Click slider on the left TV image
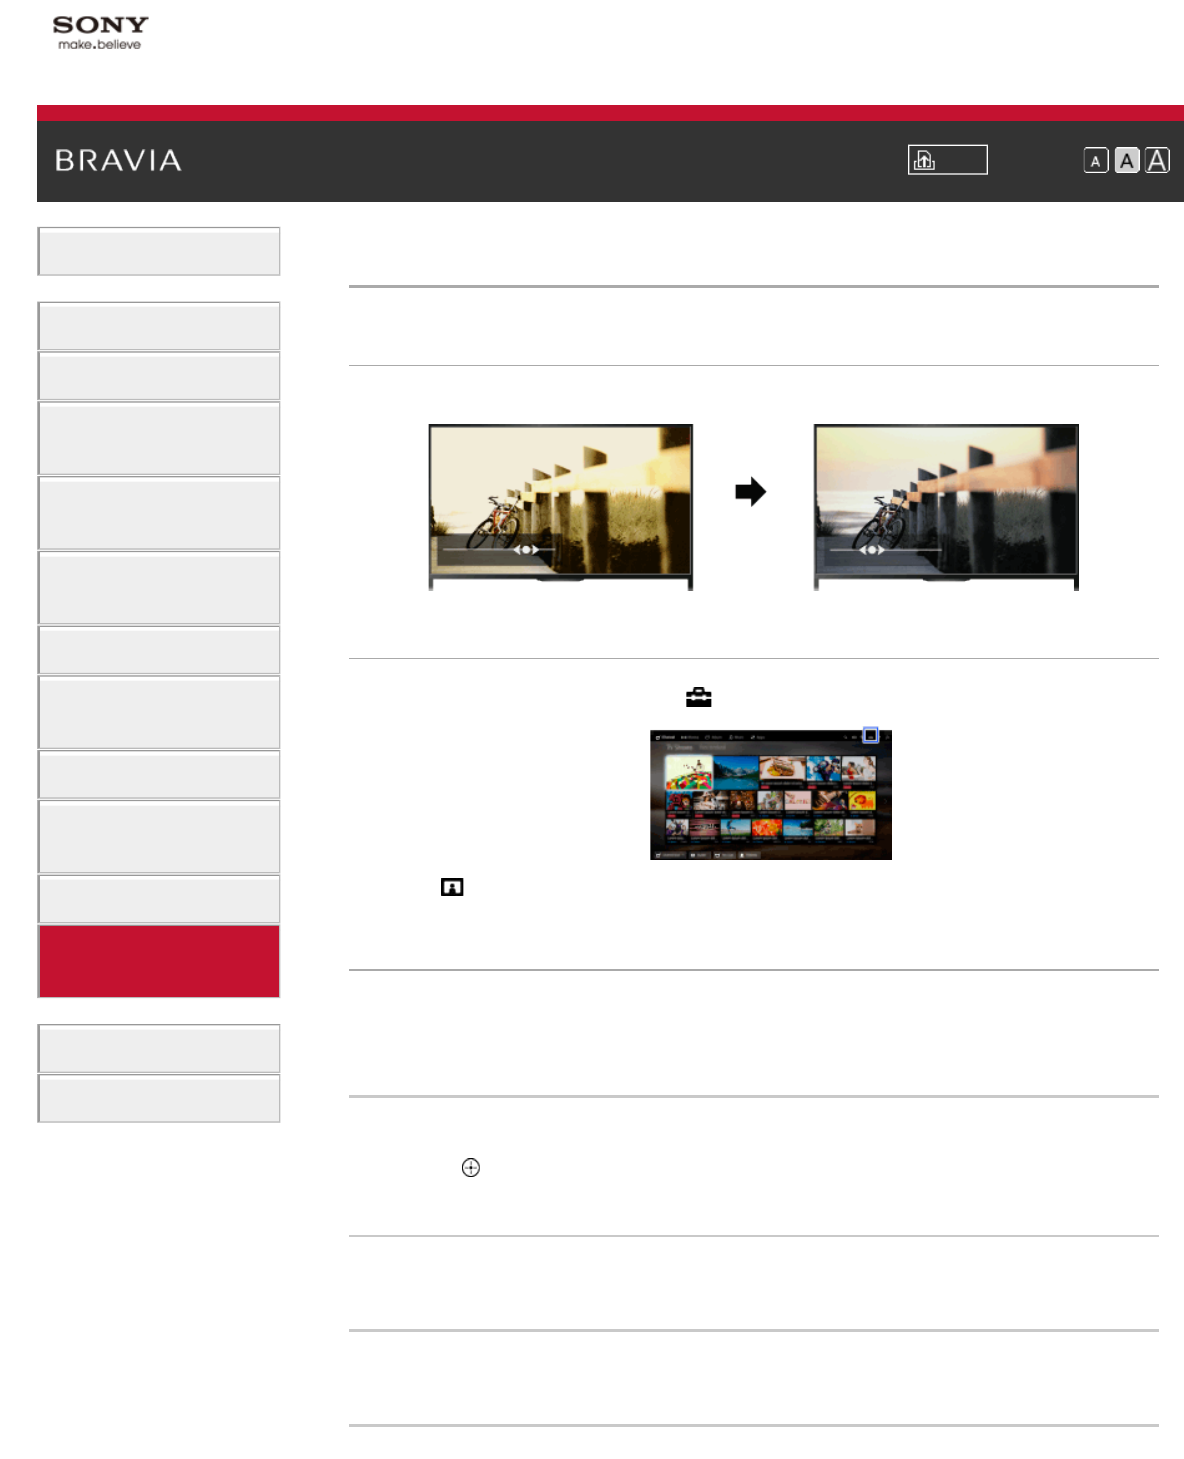Viewport: 1184px width, 1459px height. (x=527, y=549)
